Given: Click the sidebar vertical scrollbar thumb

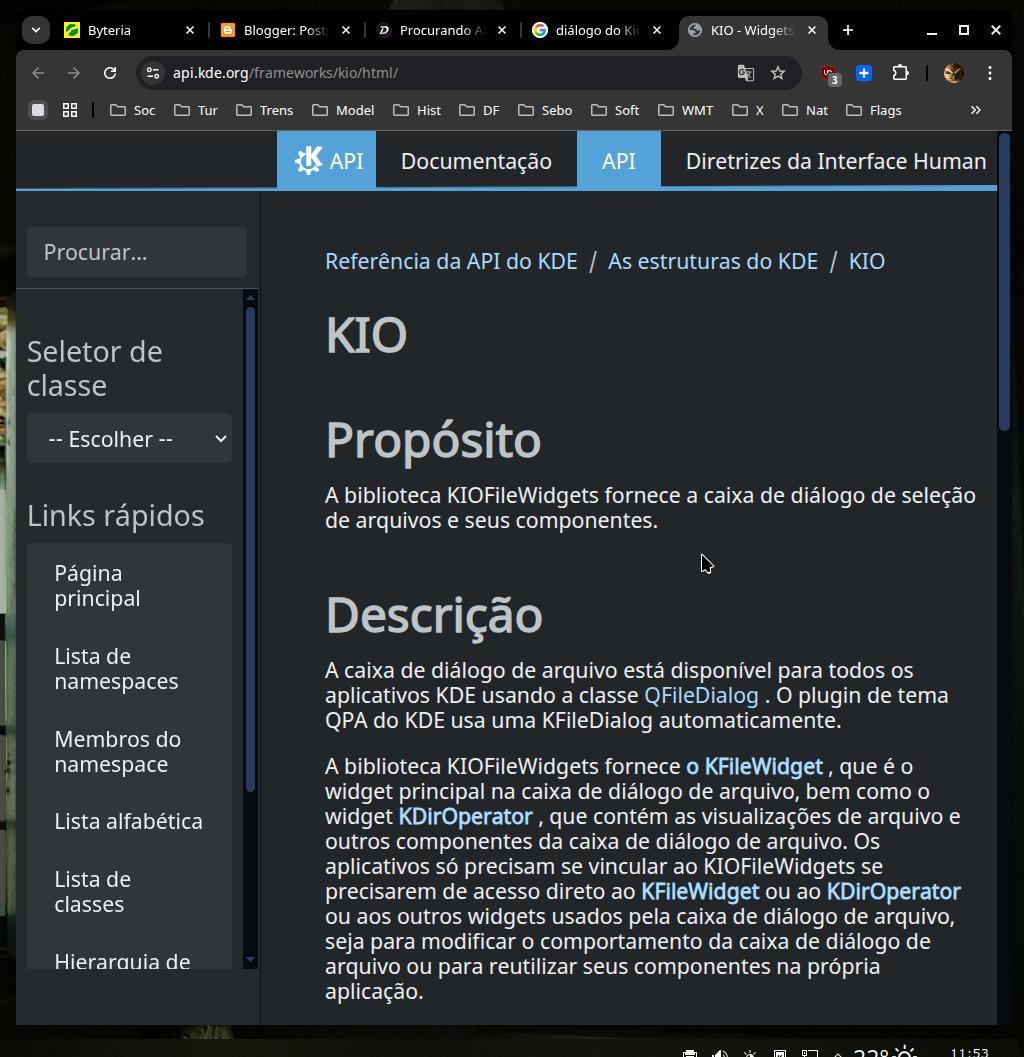Looking at the screenshot, I should (x=251, y=549).
